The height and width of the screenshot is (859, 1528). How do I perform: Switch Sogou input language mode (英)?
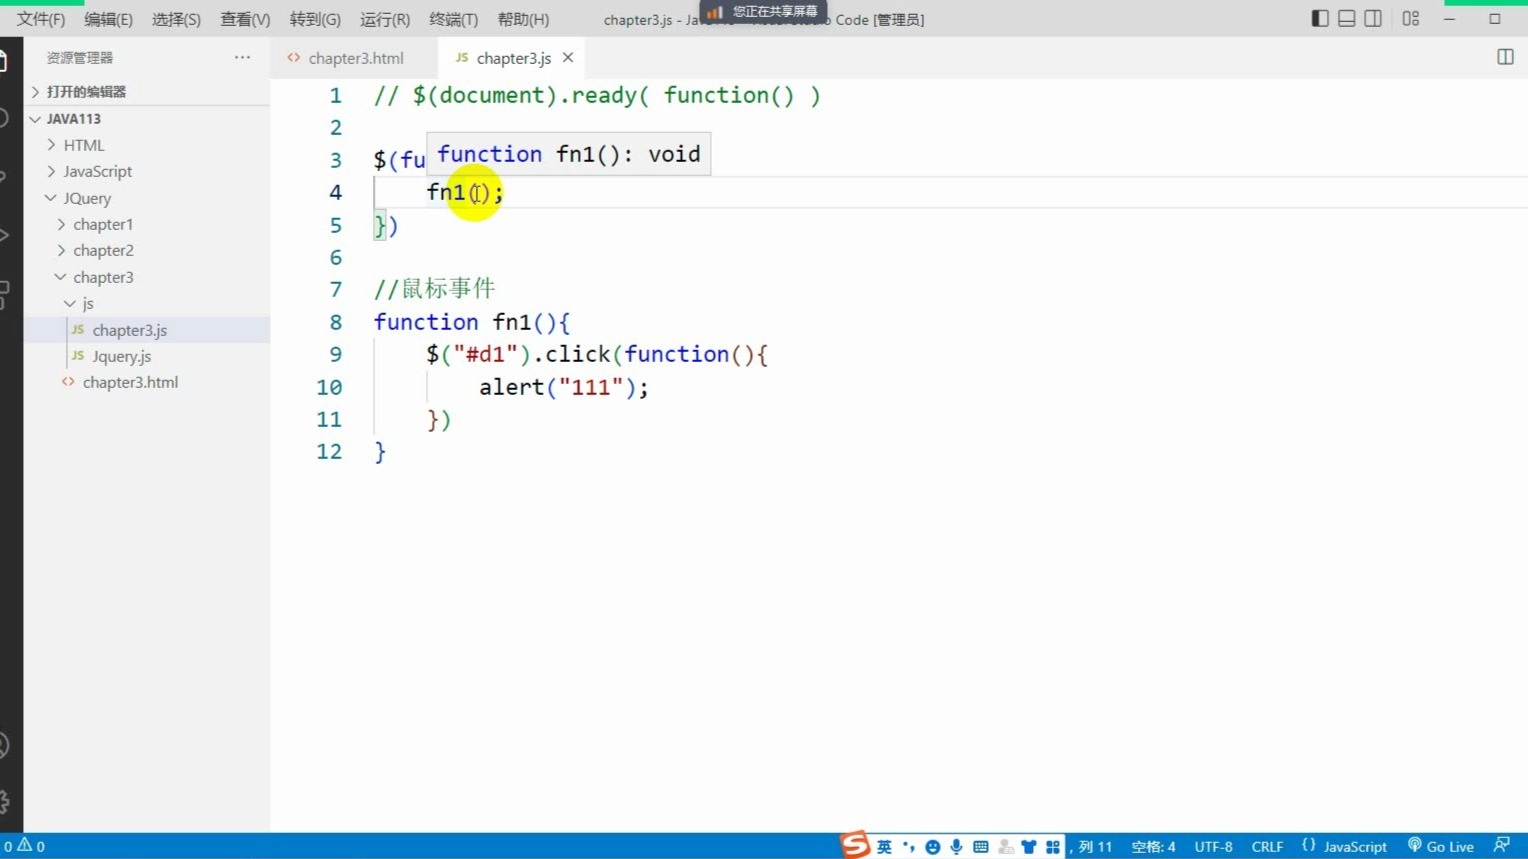pyautogui.click(x=884, y=847)
